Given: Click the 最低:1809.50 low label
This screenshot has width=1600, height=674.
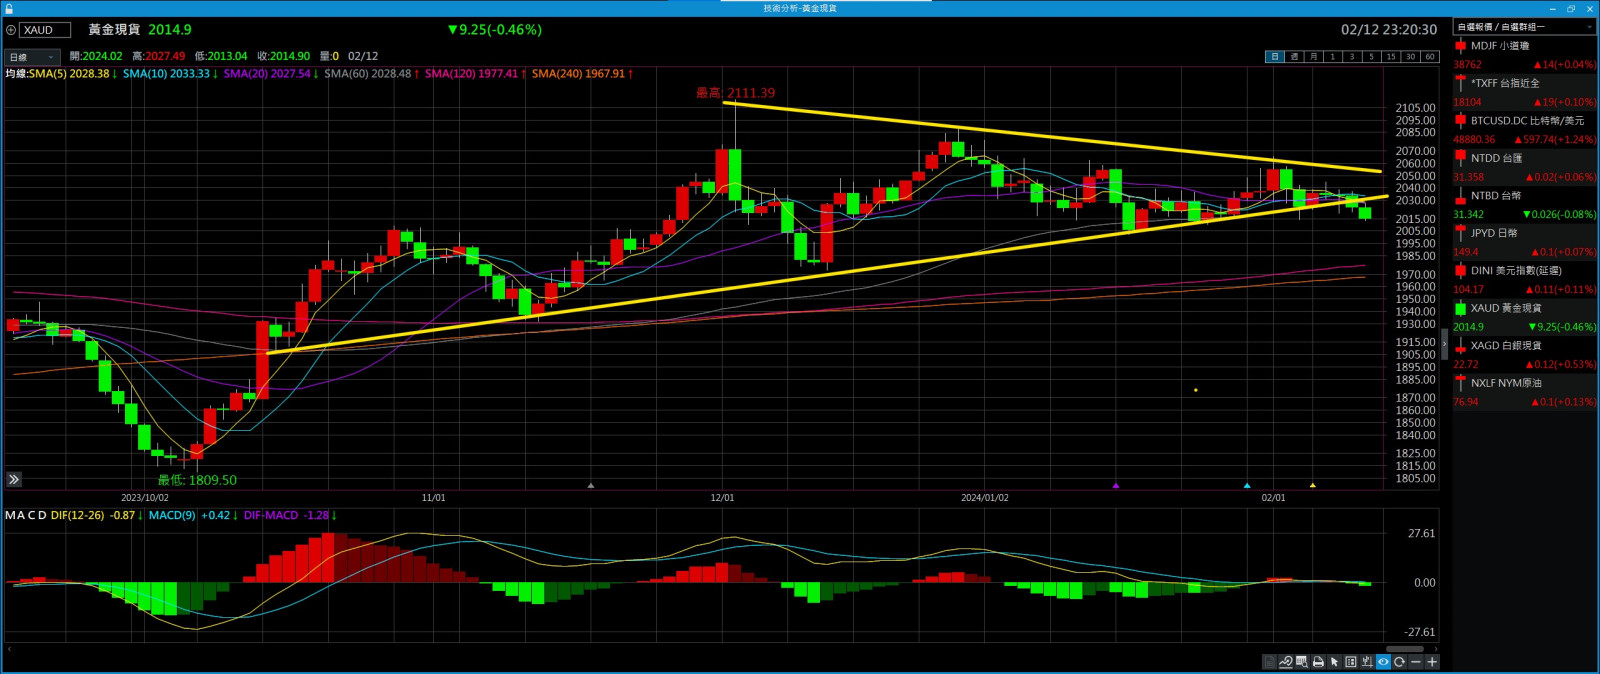Looking at the screenshot, I should click(x=197, y=481).
